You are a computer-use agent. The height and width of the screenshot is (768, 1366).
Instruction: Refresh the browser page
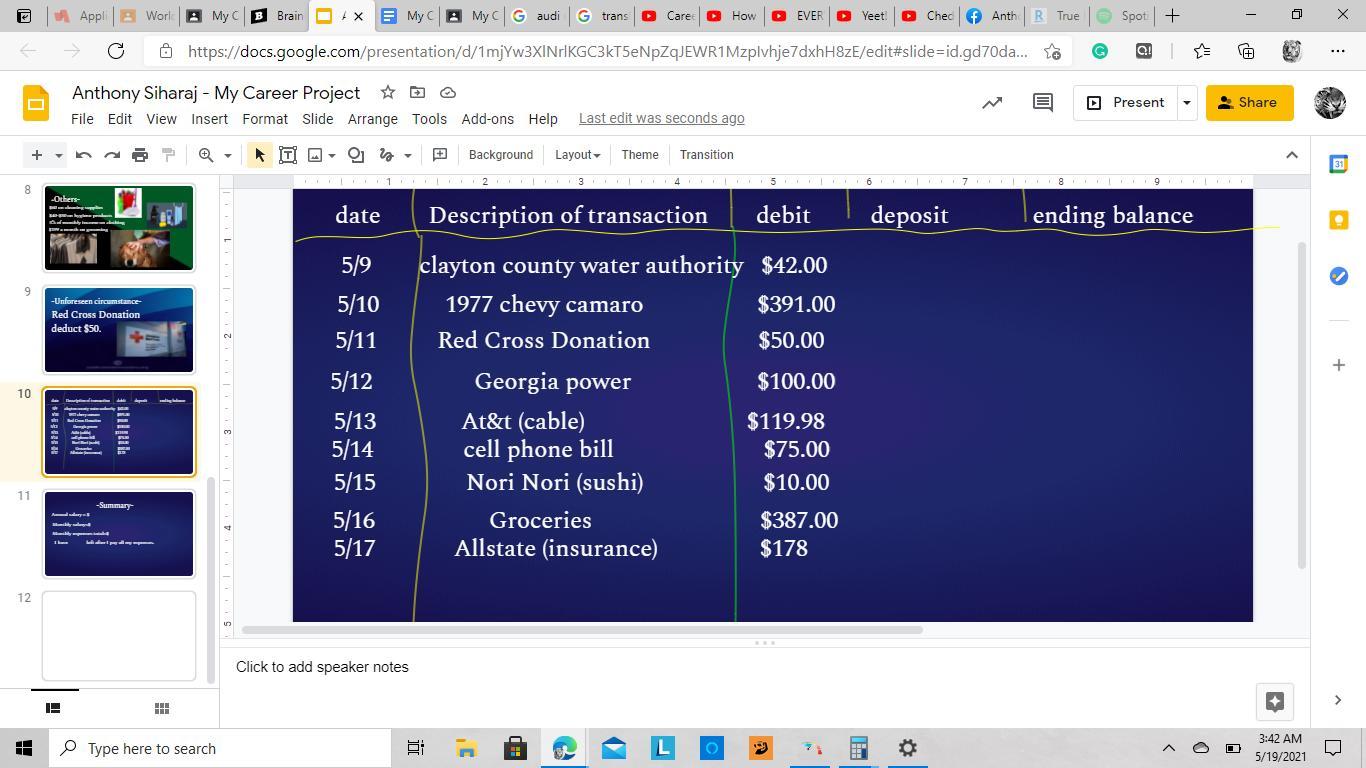pyautogui.click(x=116, y=51)
